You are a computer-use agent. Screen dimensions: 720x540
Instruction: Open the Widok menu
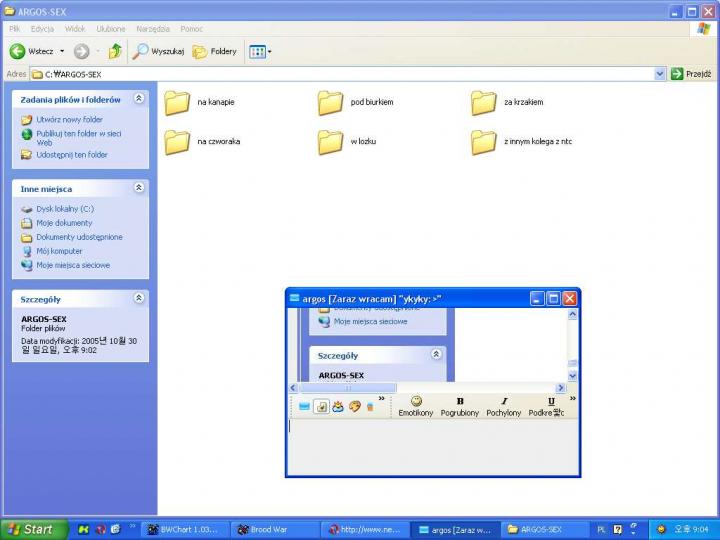pos(75,29)
